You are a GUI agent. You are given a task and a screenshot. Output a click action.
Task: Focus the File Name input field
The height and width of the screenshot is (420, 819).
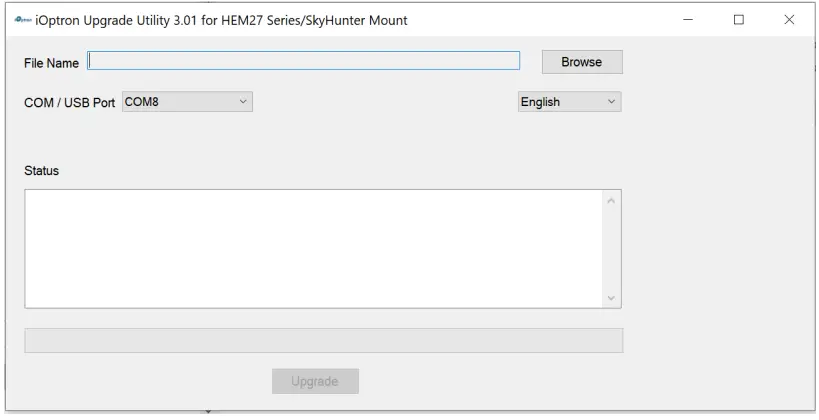tap(303, 61)
